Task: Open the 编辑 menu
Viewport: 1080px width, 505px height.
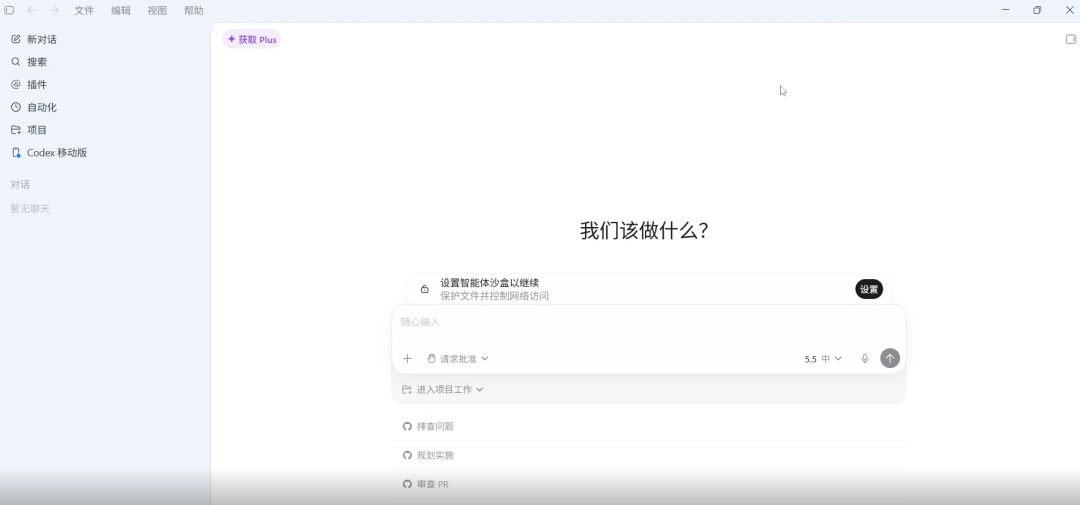Action: pyautogui.click(x=121, y=10)
